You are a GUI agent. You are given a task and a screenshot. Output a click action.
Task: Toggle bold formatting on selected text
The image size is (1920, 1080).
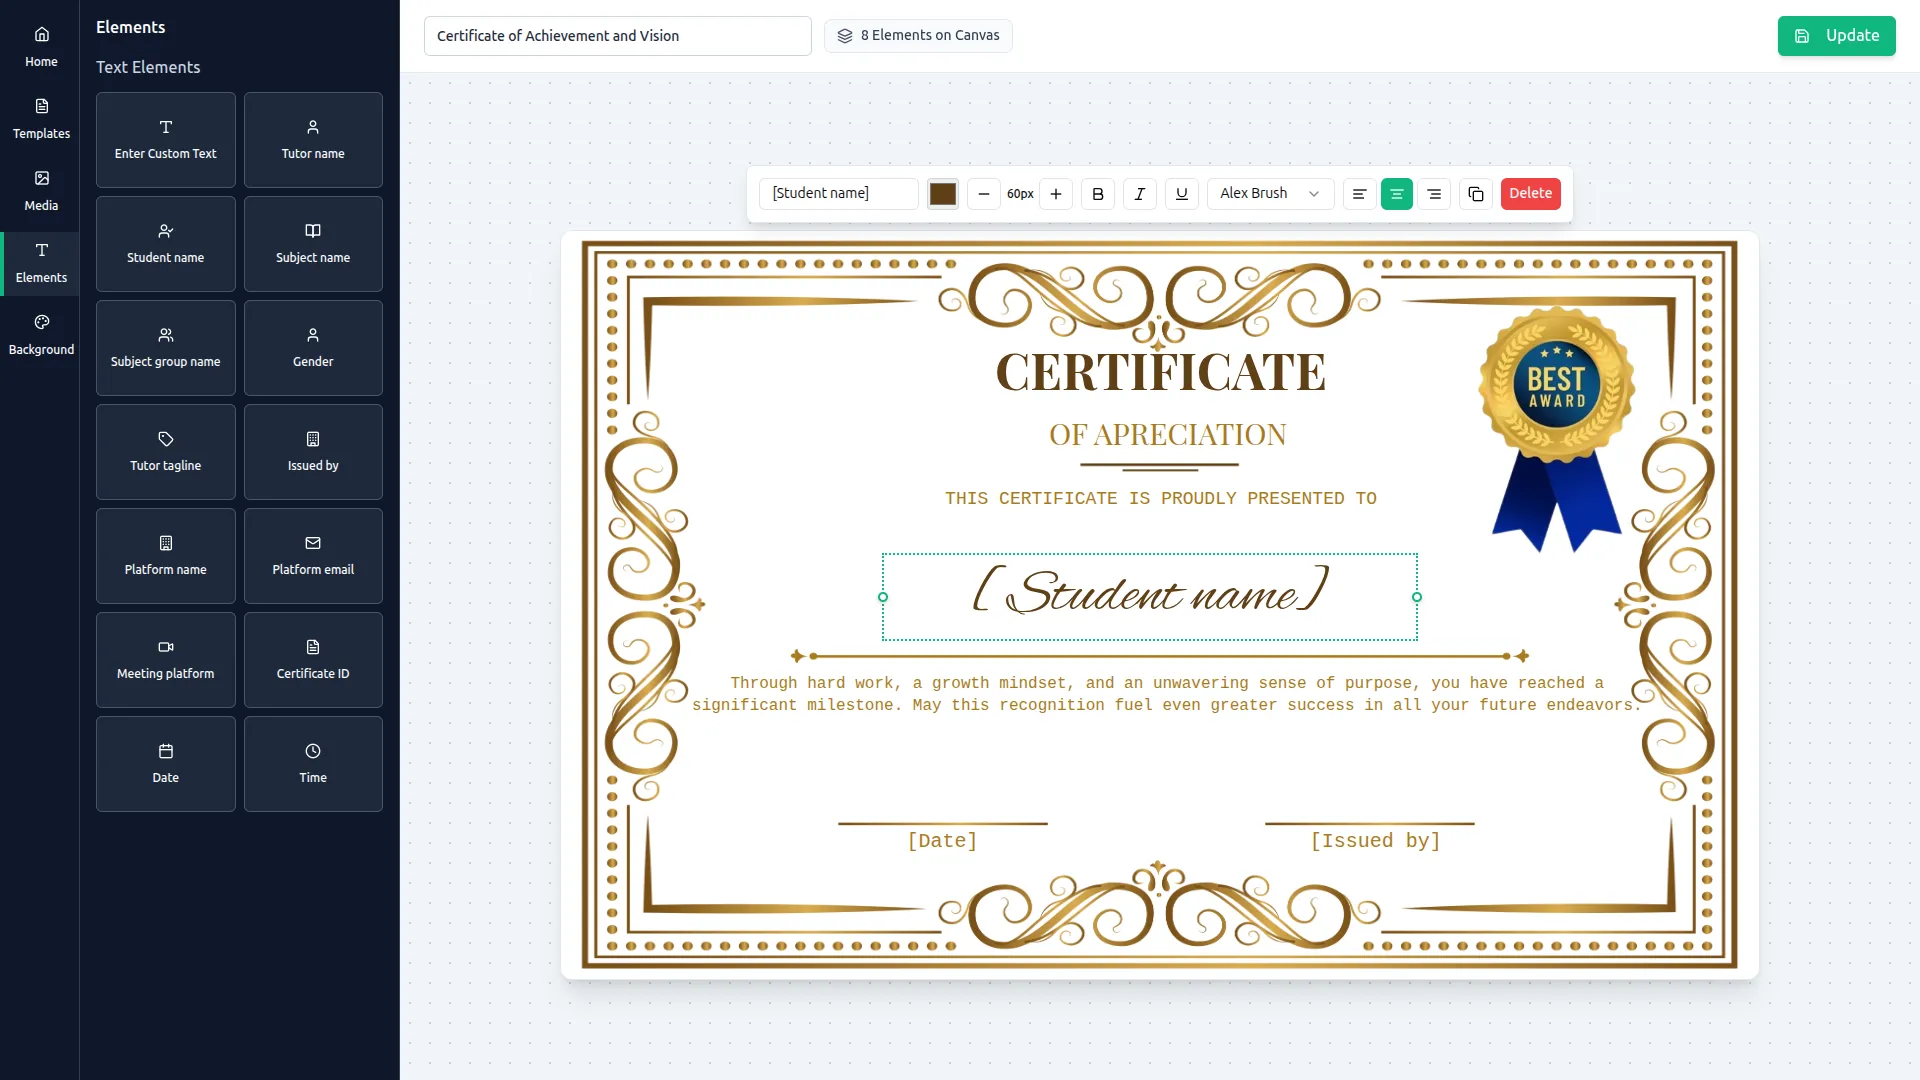(x=1097, y=193)
